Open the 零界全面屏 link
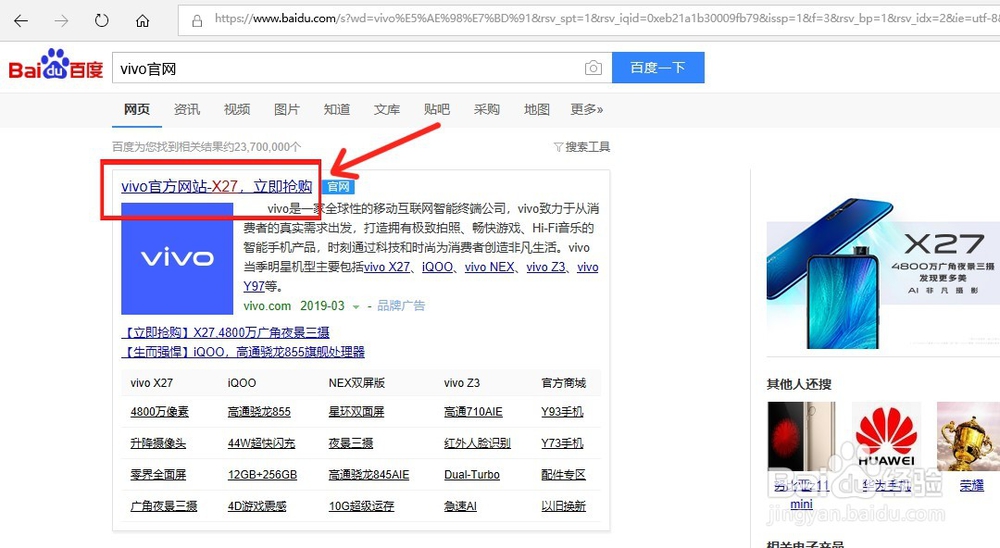 tap(158, 475)
